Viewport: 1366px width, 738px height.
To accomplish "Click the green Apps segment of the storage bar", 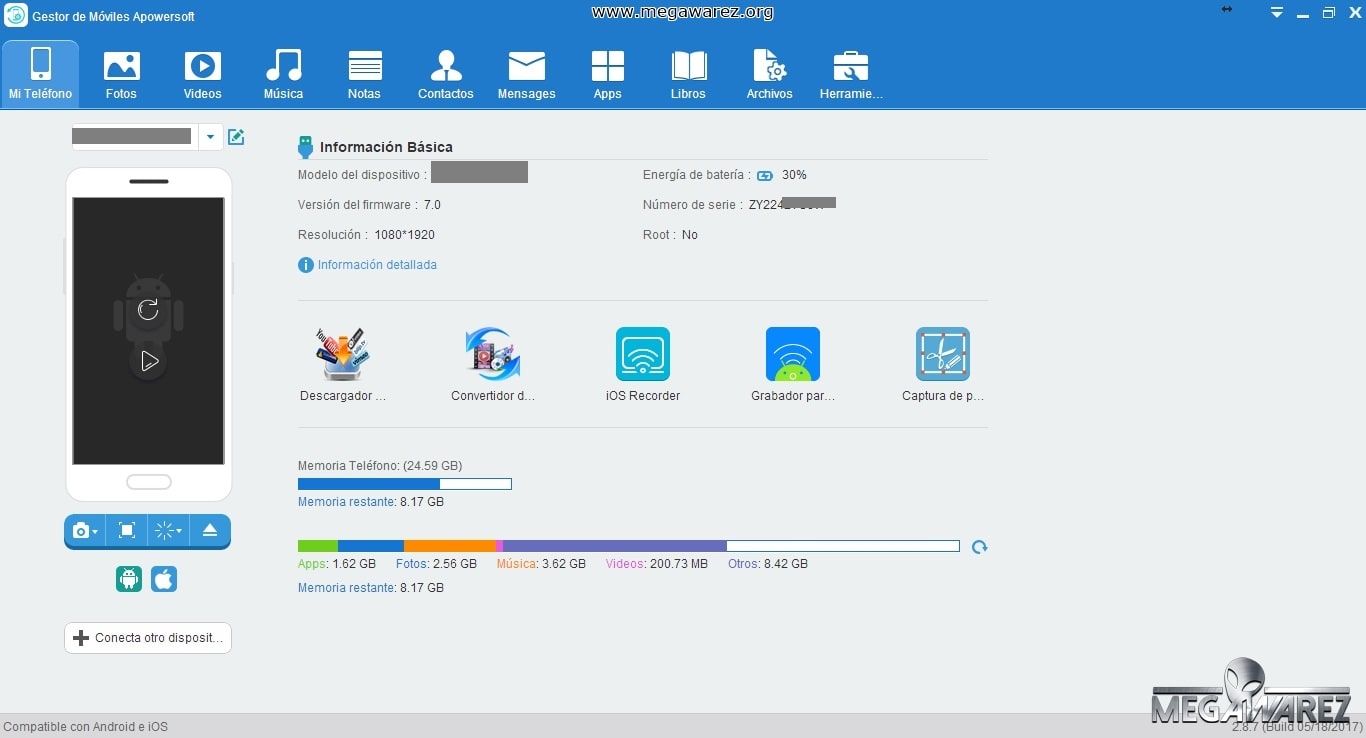I will tap(318, 546).
